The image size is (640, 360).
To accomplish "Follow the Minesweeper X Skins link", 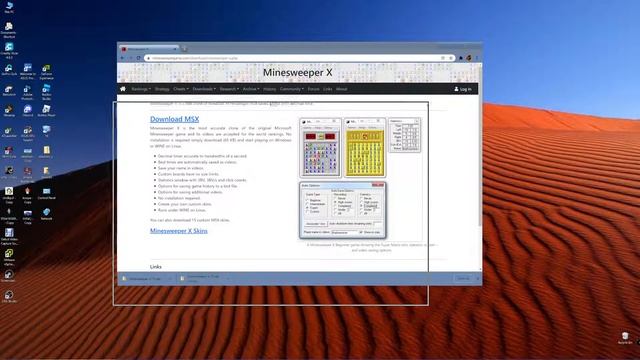I will [179, 231].
